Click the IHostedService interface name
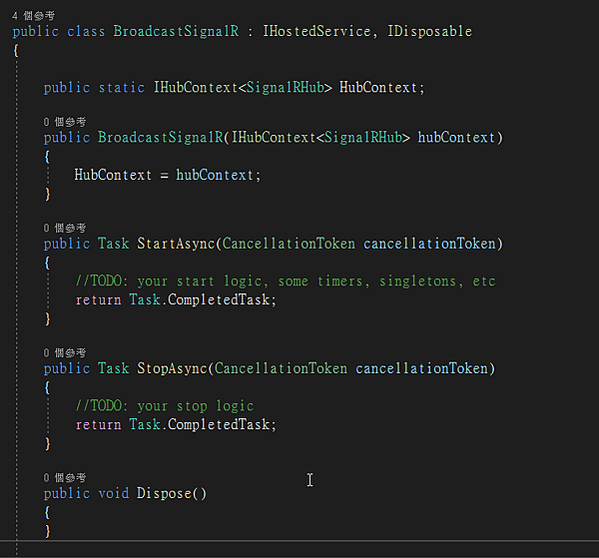 click(x=317, y=31)
